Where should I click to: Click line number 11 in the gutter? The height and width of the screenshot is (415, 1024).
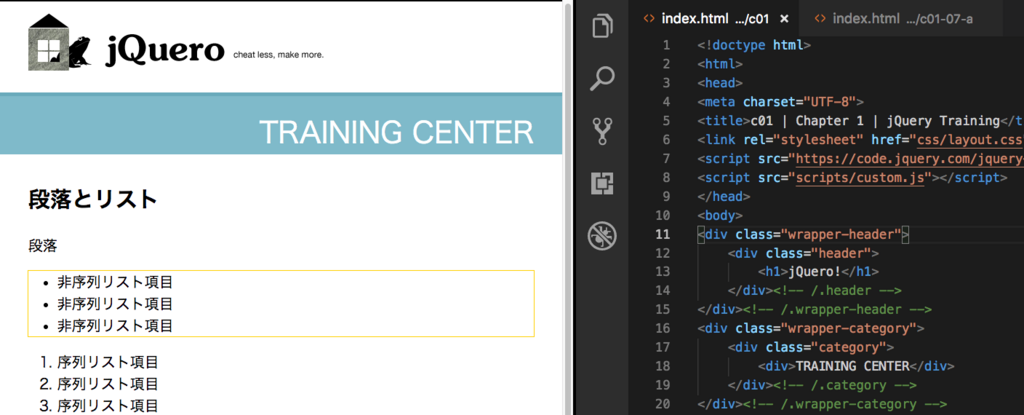[662, 235]
